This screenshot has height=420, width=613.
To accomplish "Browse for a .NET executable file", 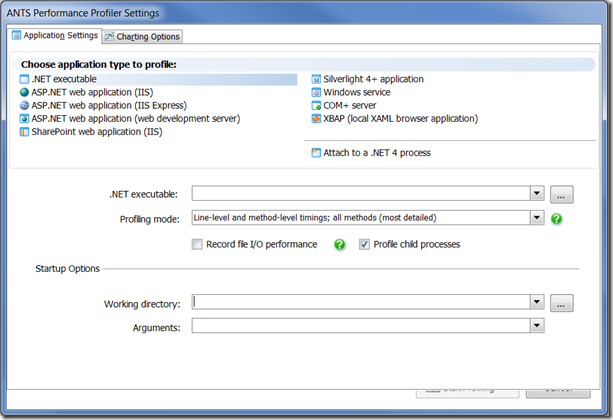I will click(x=562, y=194).
